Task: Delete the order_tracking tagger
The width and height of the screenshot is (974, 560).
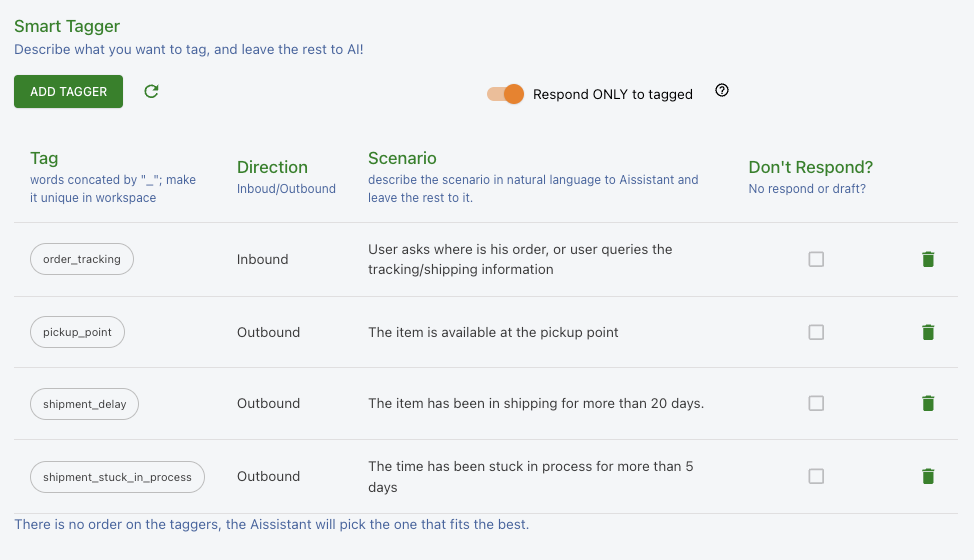Action: coord(928,259)
